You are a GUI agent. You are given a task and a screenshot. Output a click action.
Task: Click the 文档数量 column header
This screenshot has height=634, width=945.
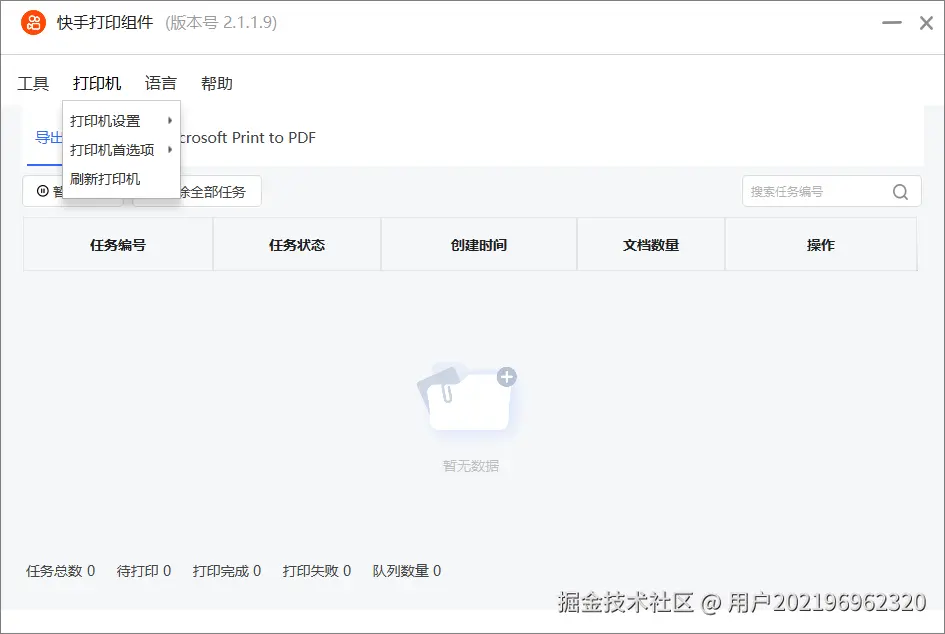(651, 245)
